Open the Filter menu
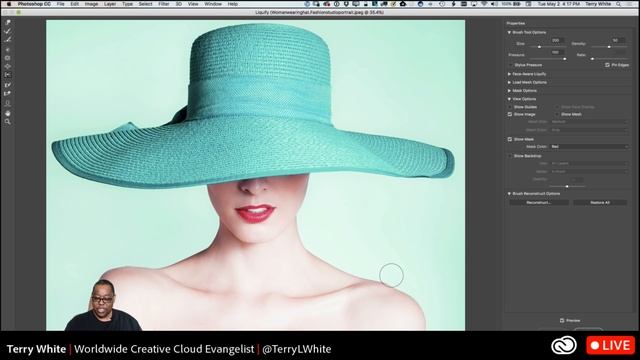Image resolution: width=640 pixels, height=360 pixels. [164, 4]
